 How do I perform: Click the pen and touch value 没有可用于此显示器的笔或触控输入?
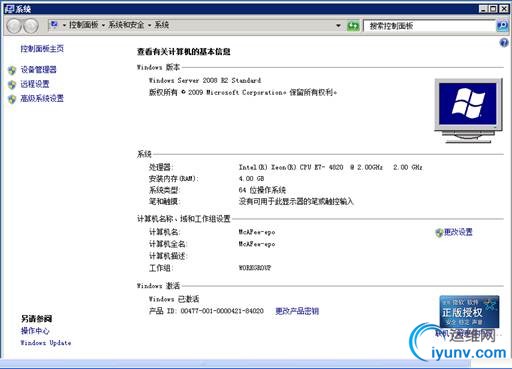coord(296,201)
